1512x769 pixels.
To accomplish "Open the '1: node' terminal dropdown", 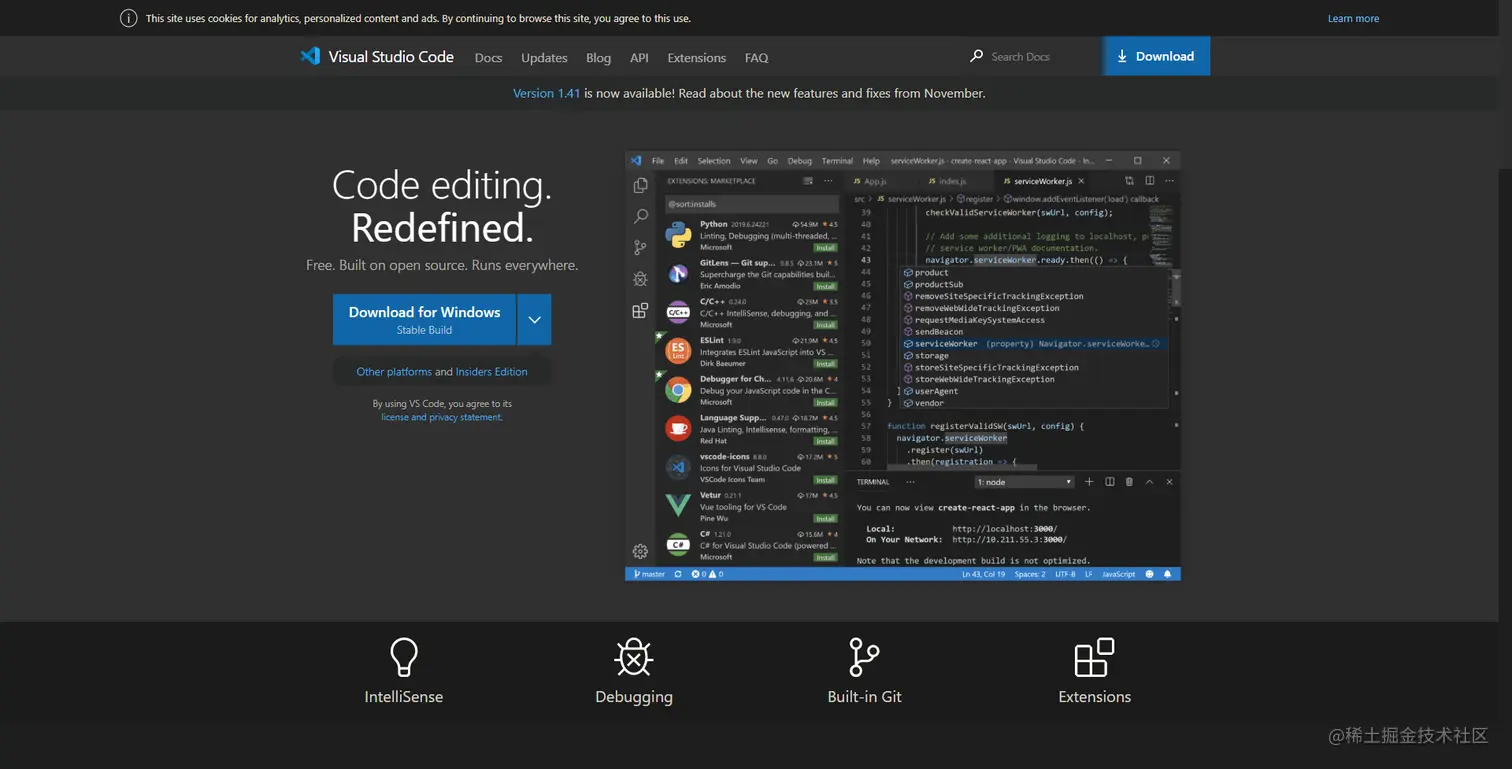I will coord(1024,482).
